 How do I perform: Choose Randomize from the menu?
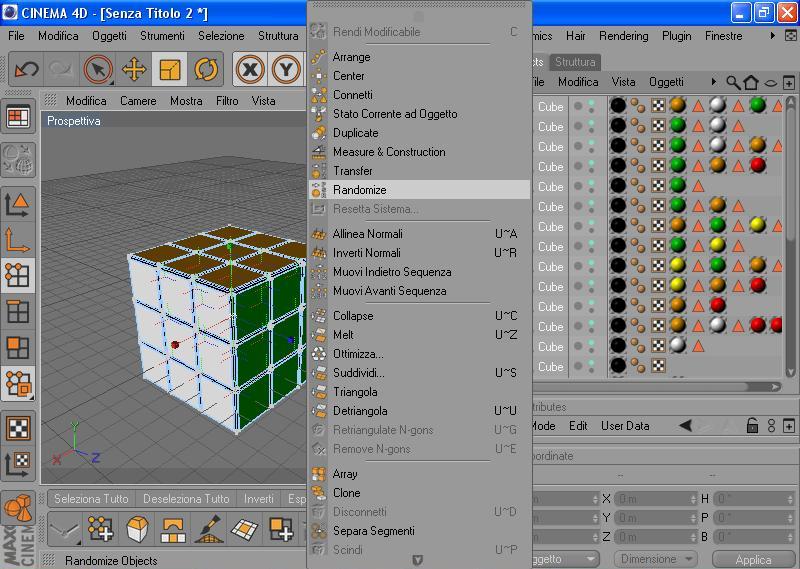[x=419, y=190]
